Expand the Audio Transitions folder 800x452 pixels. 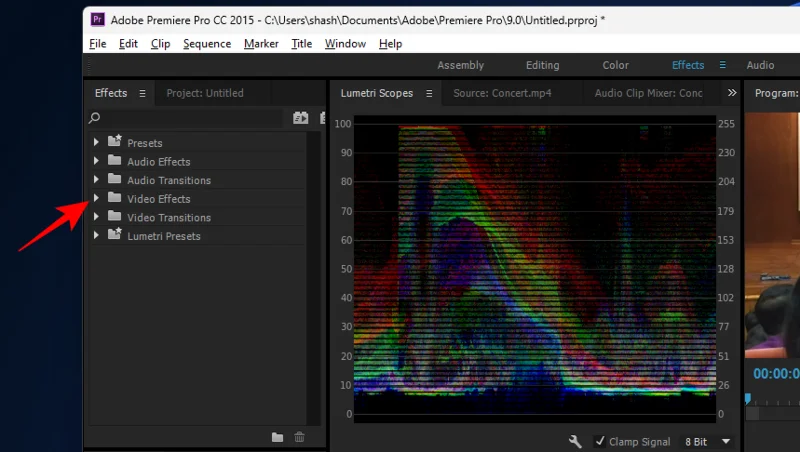pyautogui.click(x=96, y=180)
